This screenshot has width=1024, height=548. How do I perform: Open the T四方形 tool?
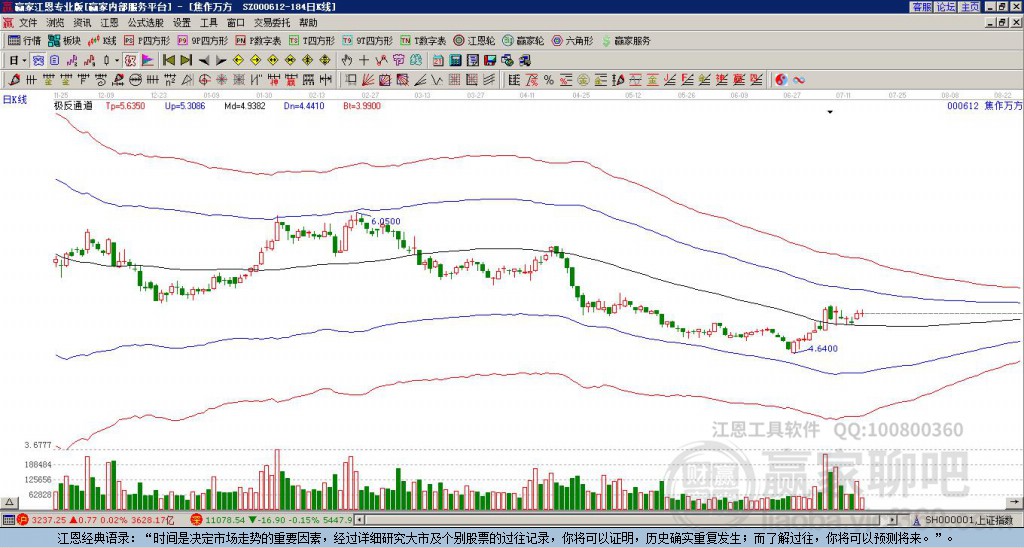click(x=312, y=40)
